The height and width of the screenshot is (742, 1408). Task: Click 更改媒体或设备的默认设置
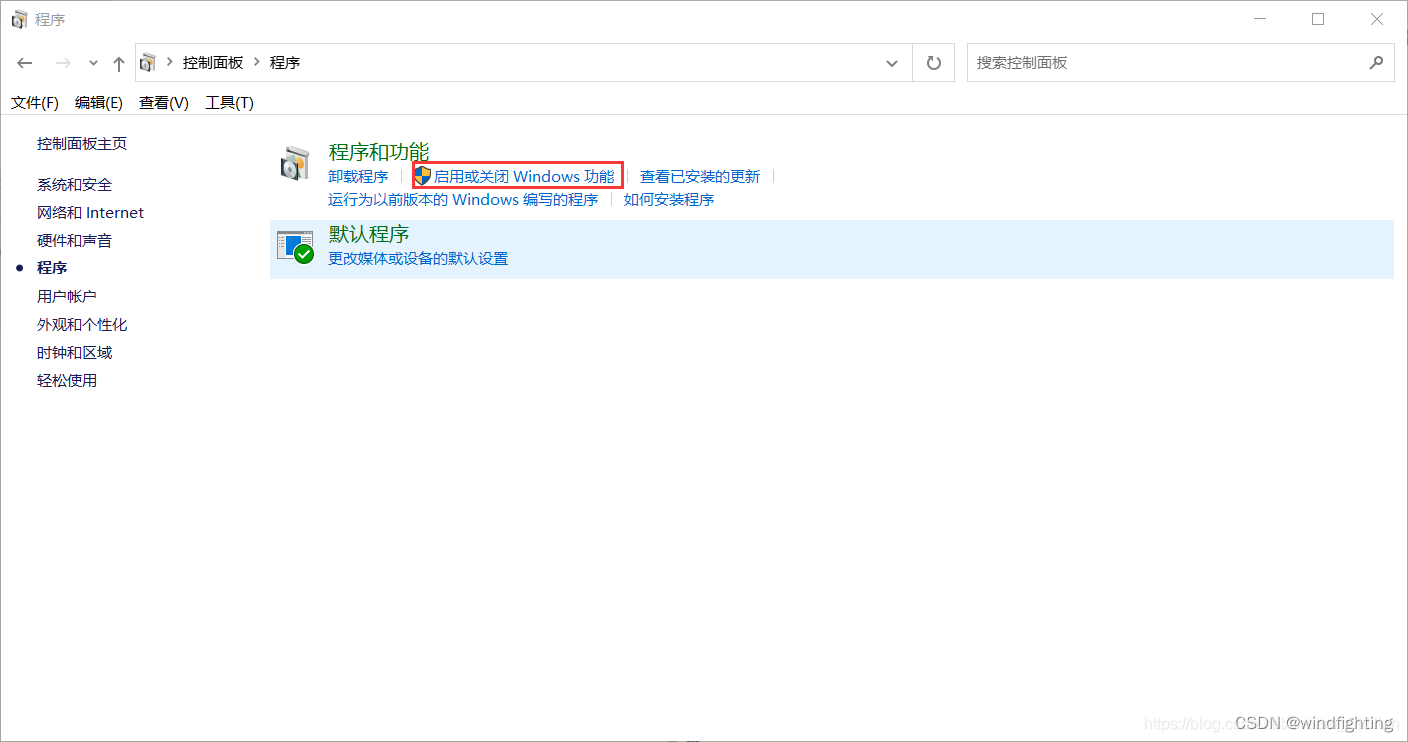418,258
